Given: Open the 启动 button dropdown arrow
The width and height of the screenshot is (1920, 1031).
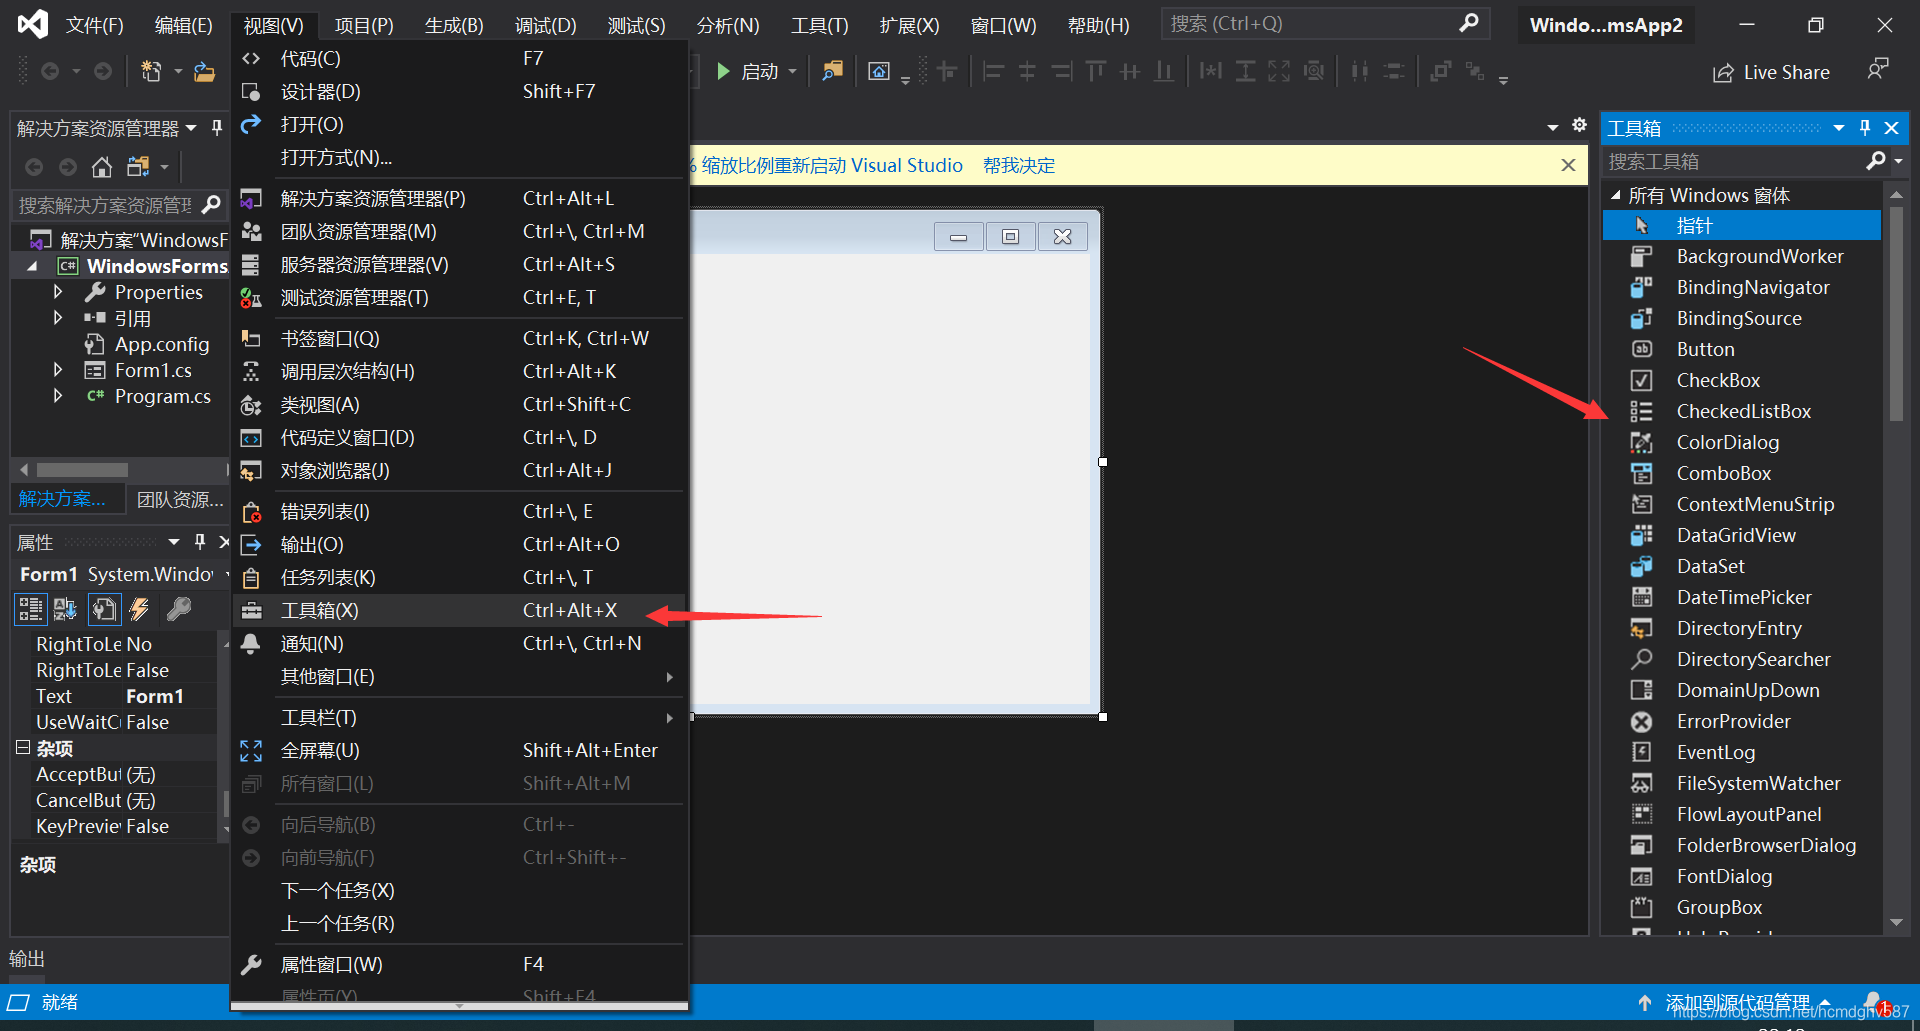Looking at the screenshot, I should [x=793, y=71].
